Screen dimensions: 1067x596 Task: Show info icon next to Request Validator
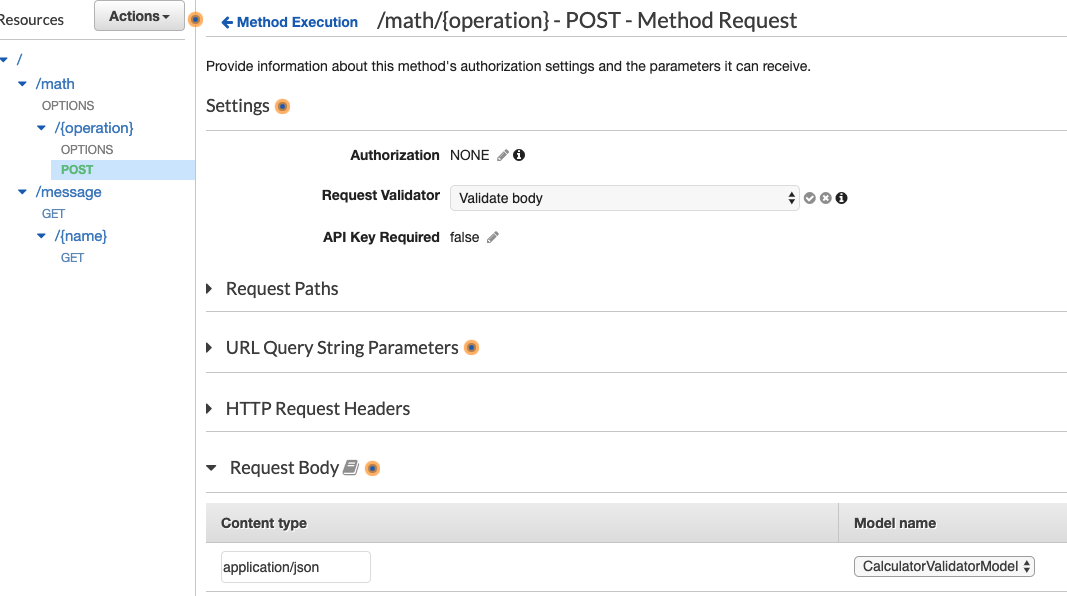point(842,198)
